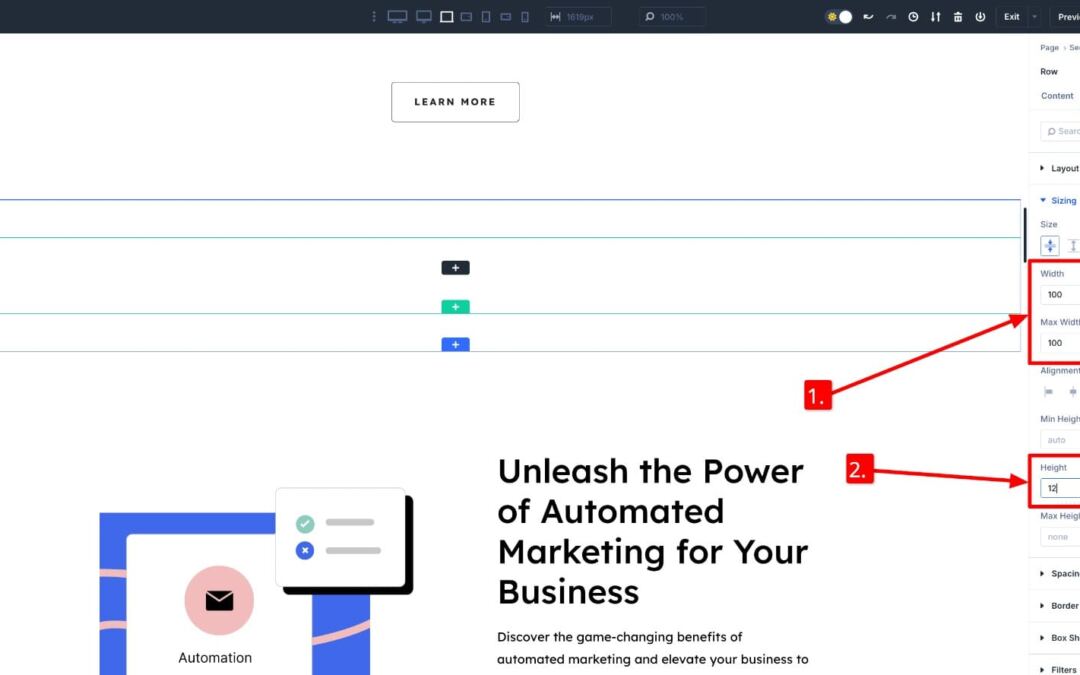The width and height of the screenshot is (1080, 675).
Task: Open the editing history clock icon
Action: pyautogui.click(x=913, y=16)
